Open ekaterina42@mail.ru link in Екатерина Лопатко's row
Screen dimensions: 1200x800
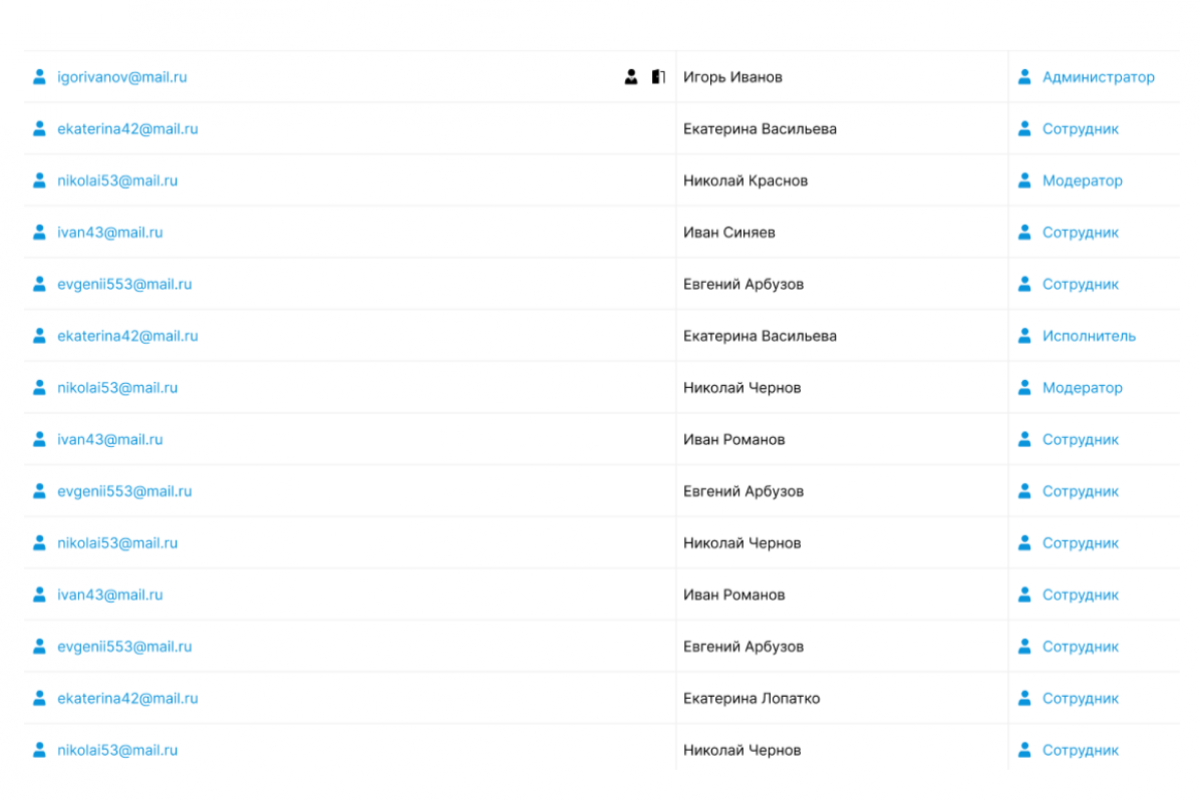tap(127, 698)
